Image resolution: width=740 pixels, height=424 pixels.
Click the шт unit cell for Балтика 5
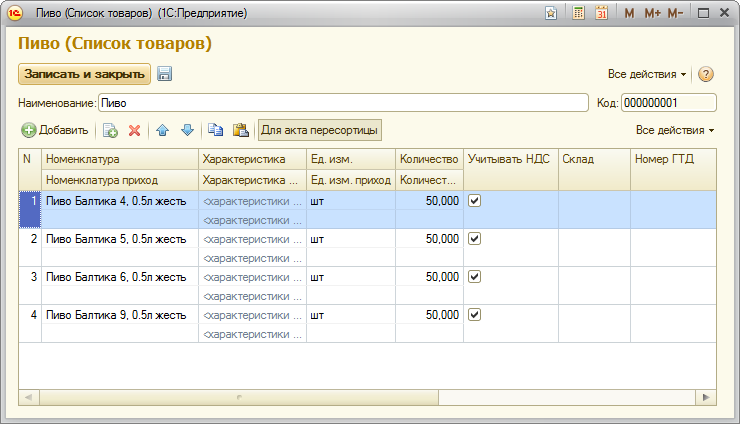351,239
